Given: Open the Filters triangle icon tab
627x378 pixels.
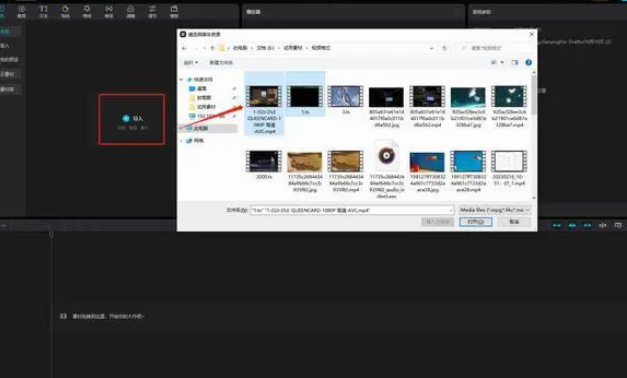Looking at the screenshot, I should [x=131, y=11].
